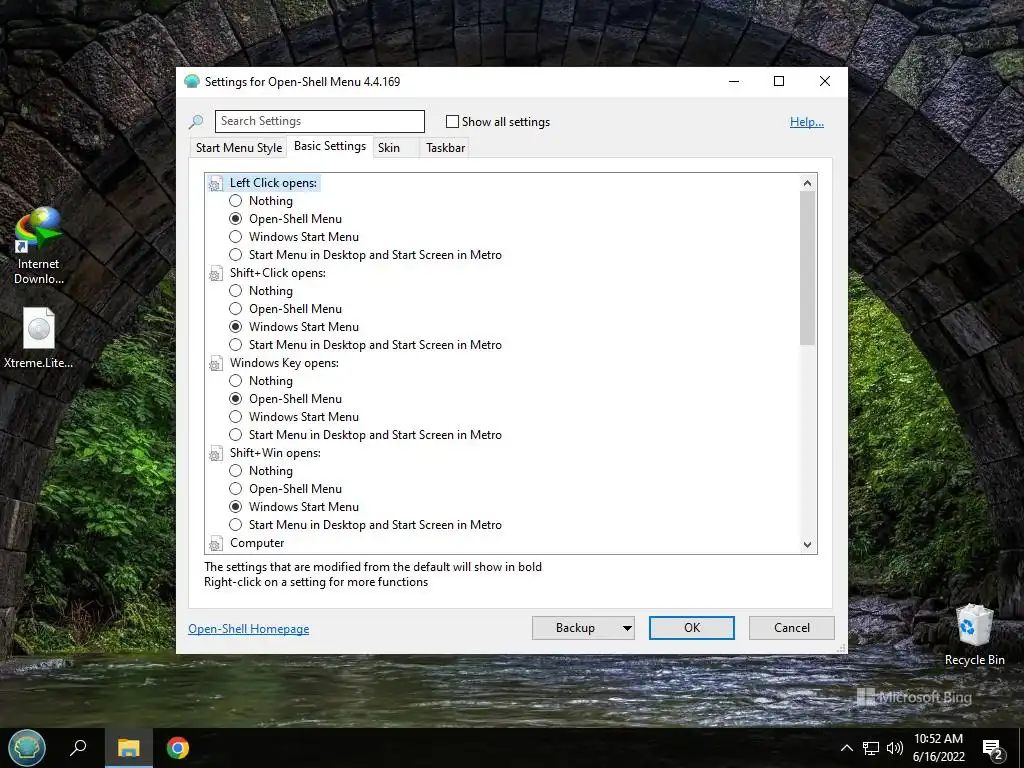
Task: Click the settings list scroll down arrow
Action: tap(807, 545)
